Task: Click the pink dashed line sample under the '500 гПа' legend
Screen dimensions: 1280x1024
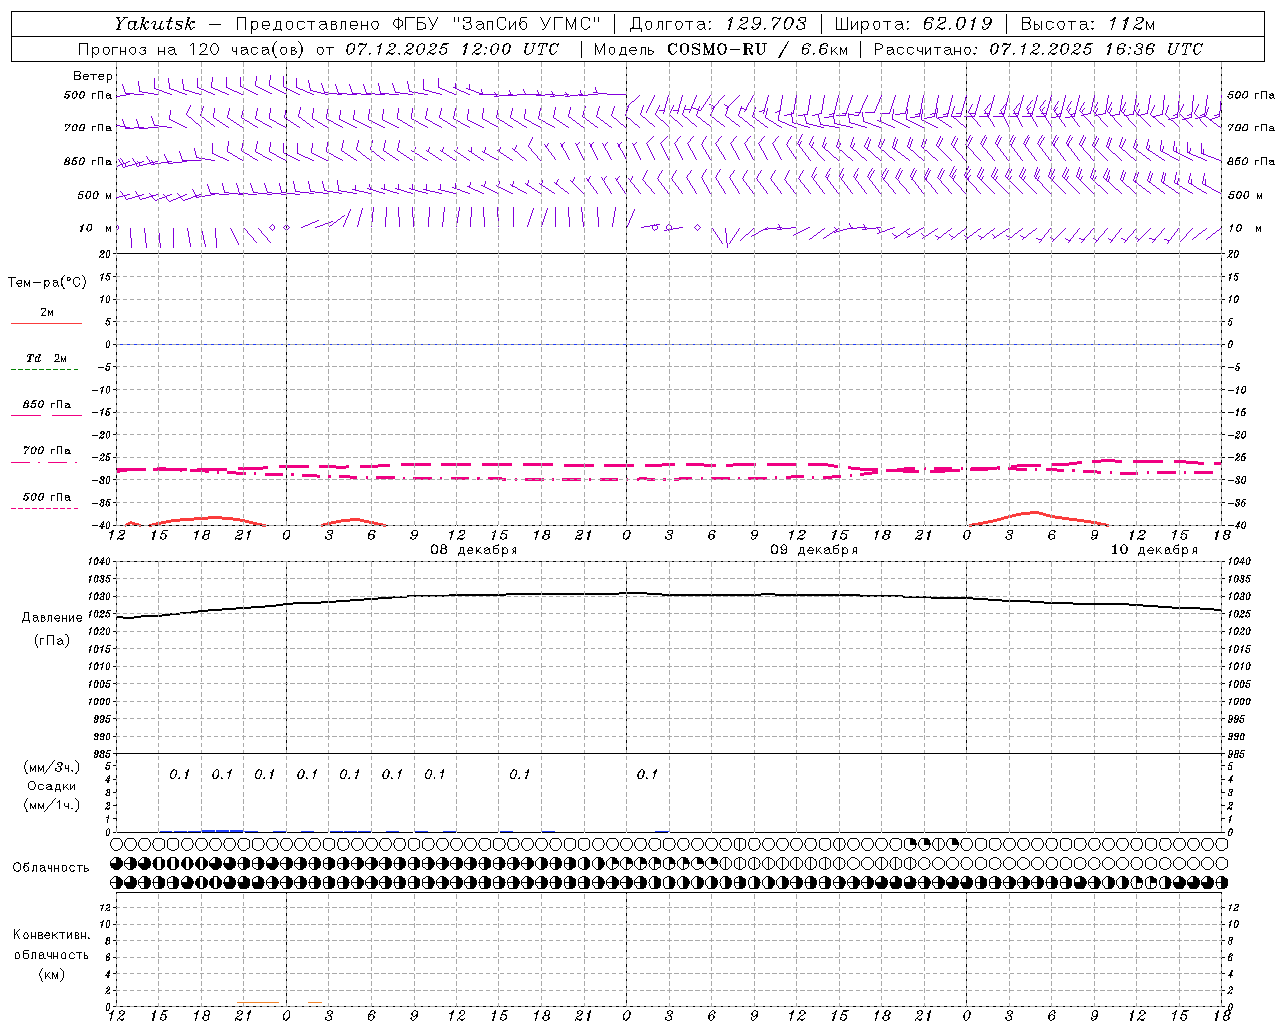Action: tap(45, 509)
